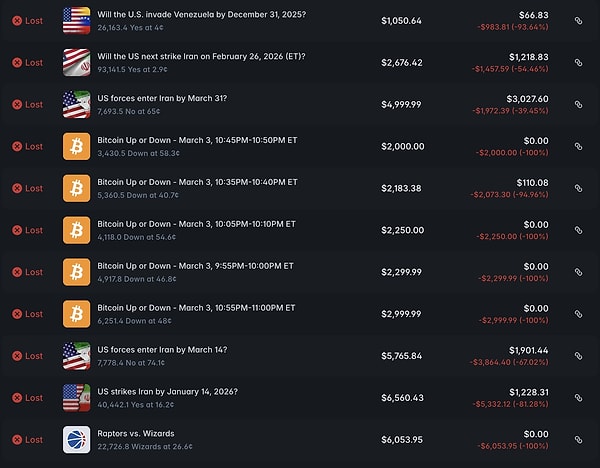Open 'Will the U.S. invade Venezuela' market
The width and height of the screenshot is (600, 468).
pyautogui.click(x=202, y=14)
